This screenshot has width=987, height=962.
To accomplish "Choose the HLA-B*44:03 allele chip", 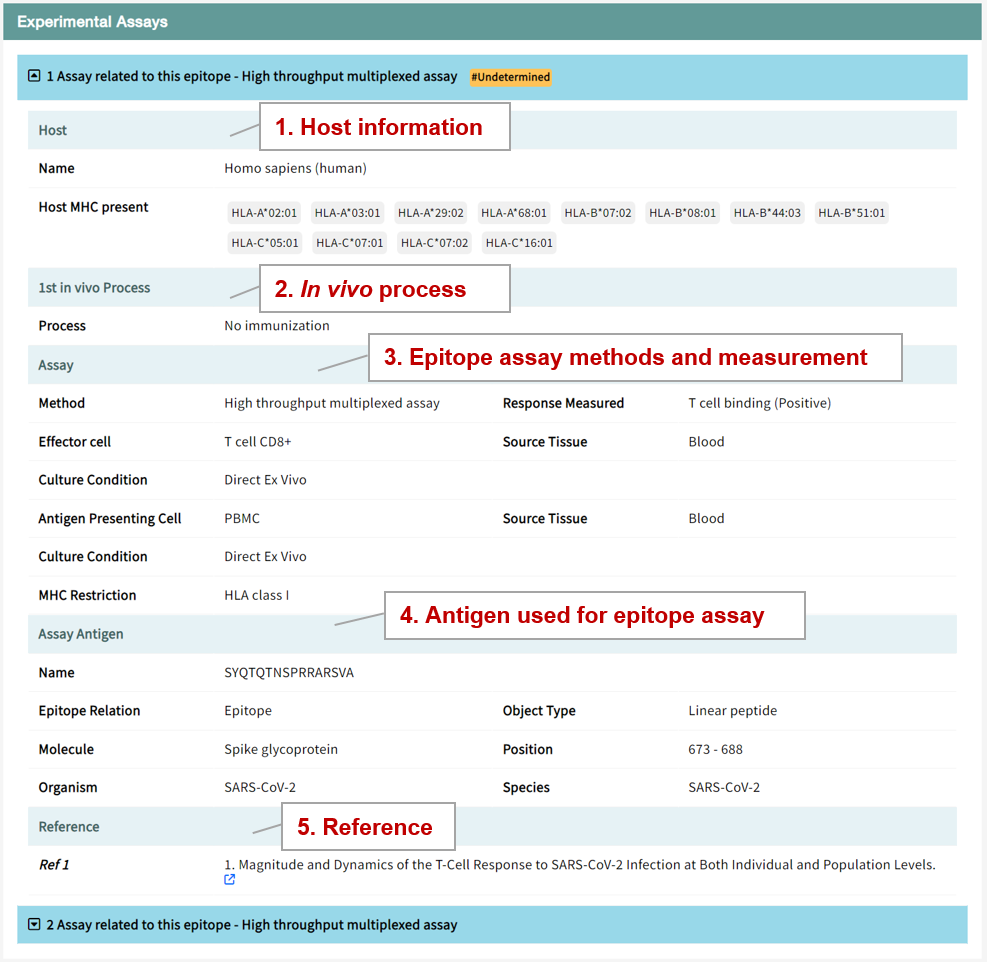I will coord(767,213).
